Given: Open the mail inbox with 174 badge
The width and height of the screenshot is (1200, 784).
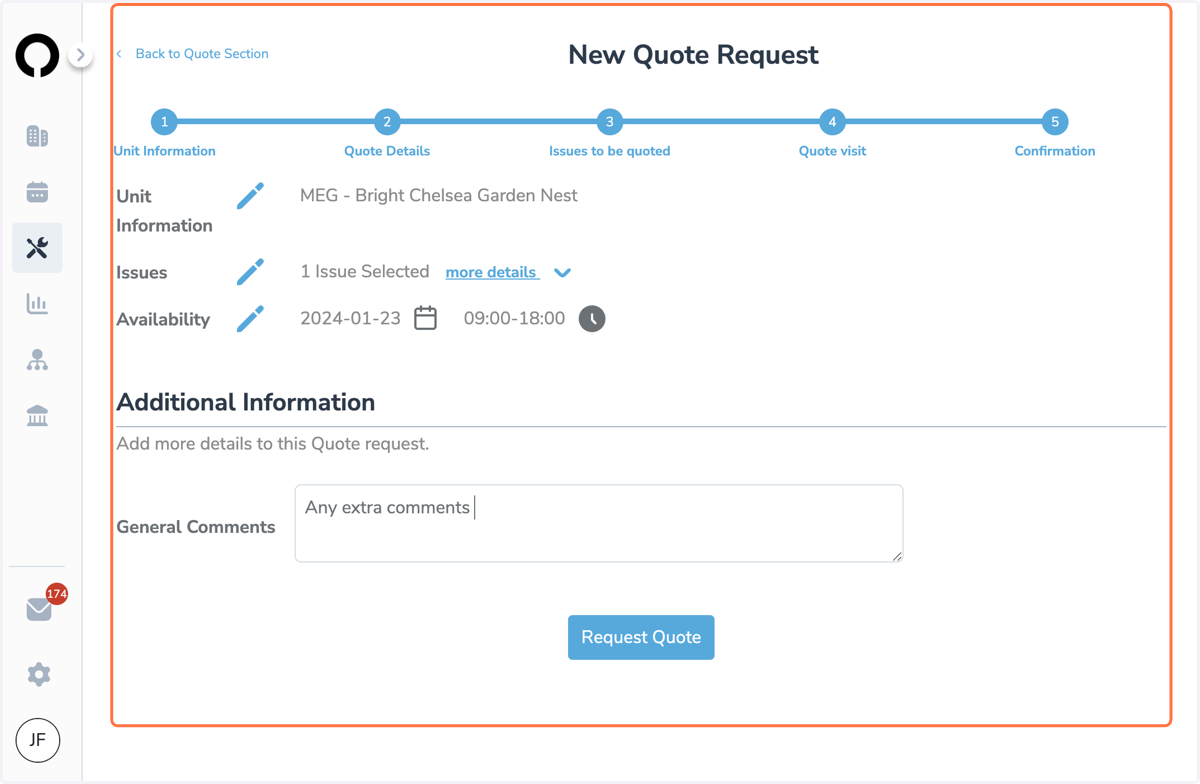Looking at the screenshot, I should pos(39,608).
